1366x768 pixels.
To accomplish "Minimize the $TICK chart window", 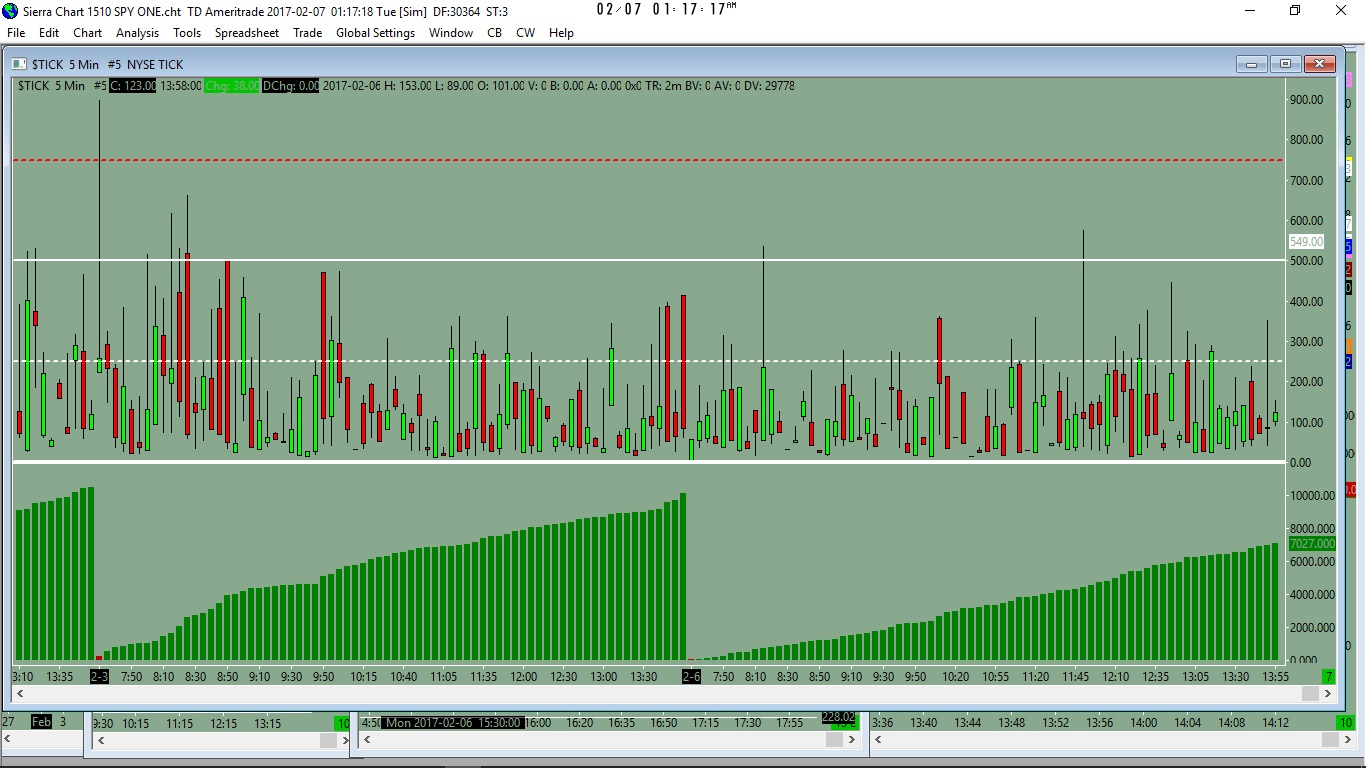I will click(1251, 64).
